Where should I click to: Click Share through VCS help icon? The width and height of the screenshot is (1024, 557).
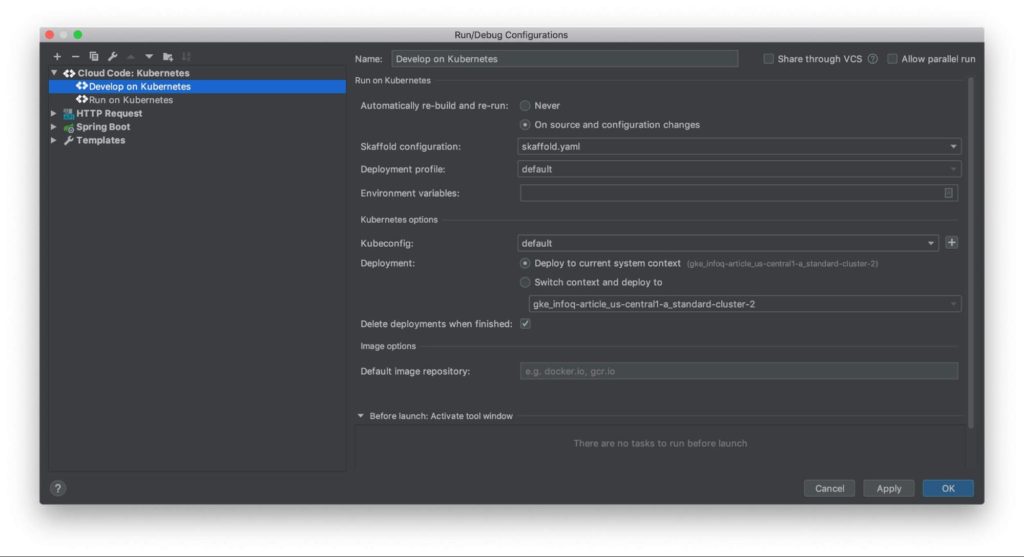click(872, 59)
